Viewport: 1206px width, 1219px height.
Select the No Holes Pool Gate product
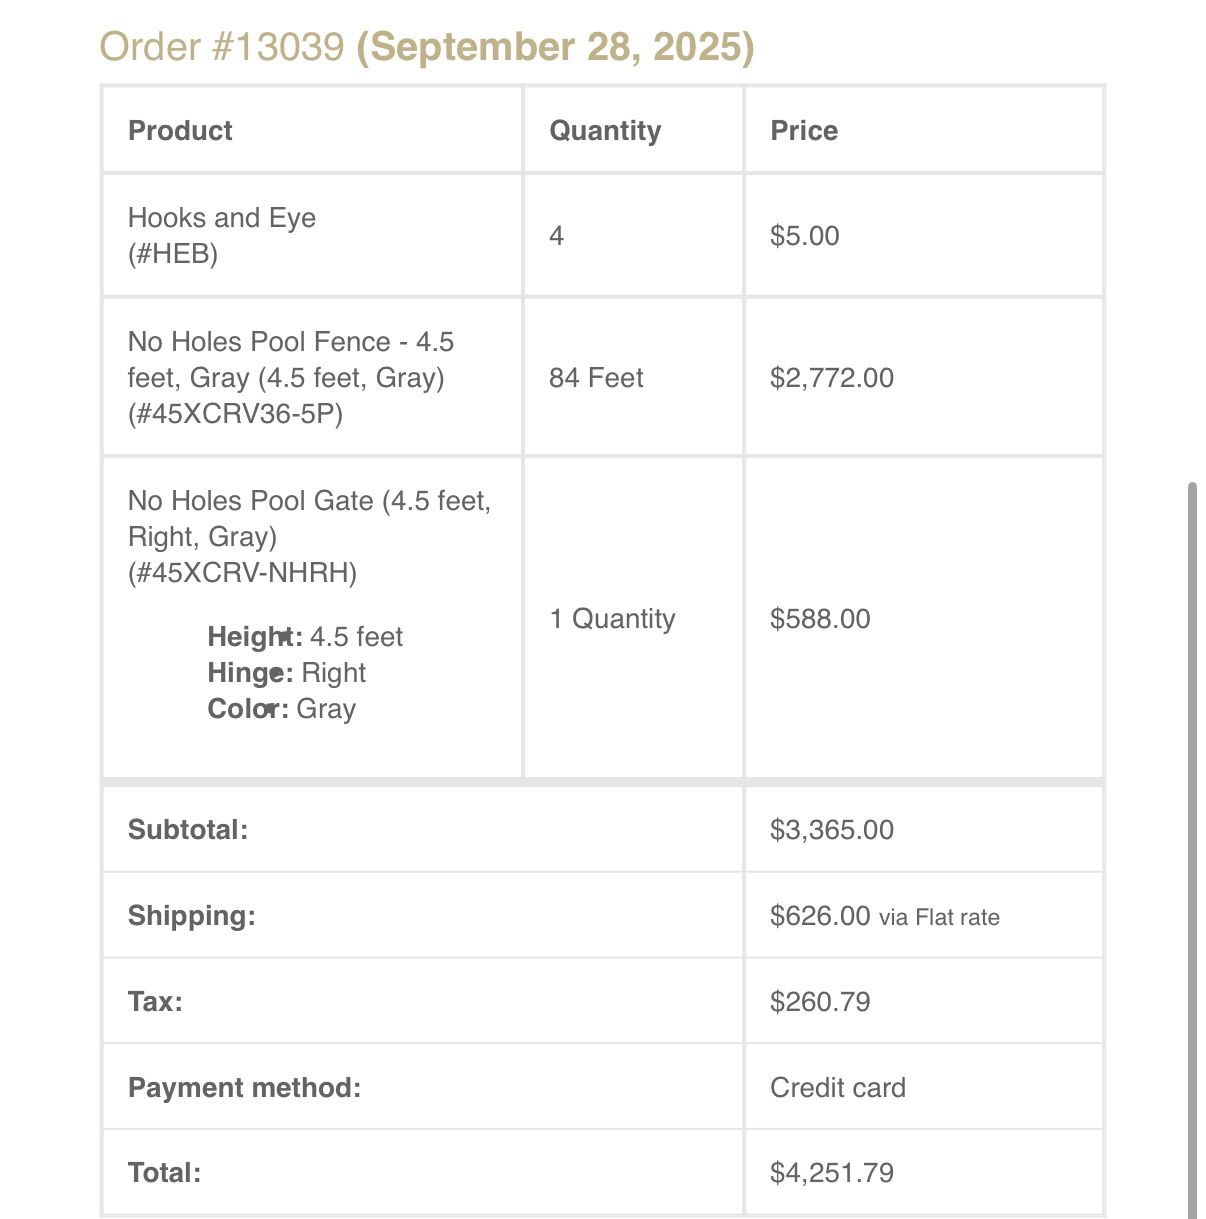tap(309, 519)
